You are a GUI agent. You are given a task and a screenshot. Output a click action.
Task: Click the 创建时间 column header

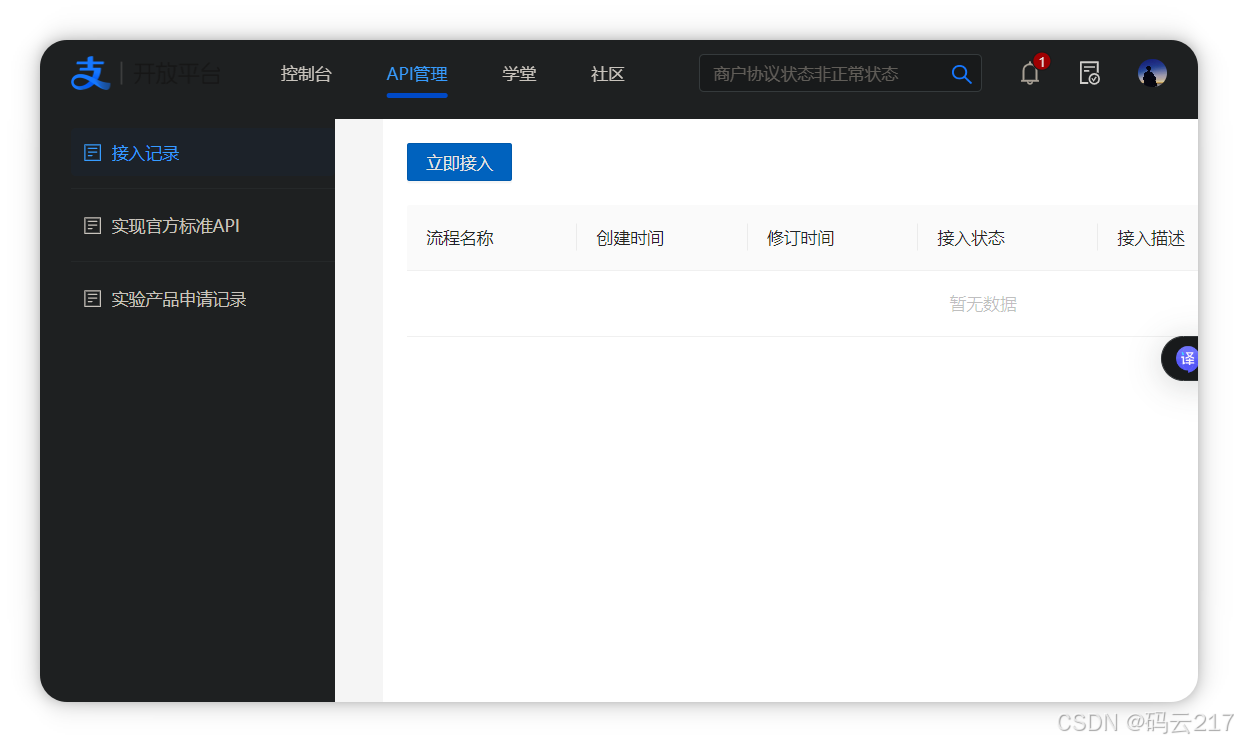point(630,238)
